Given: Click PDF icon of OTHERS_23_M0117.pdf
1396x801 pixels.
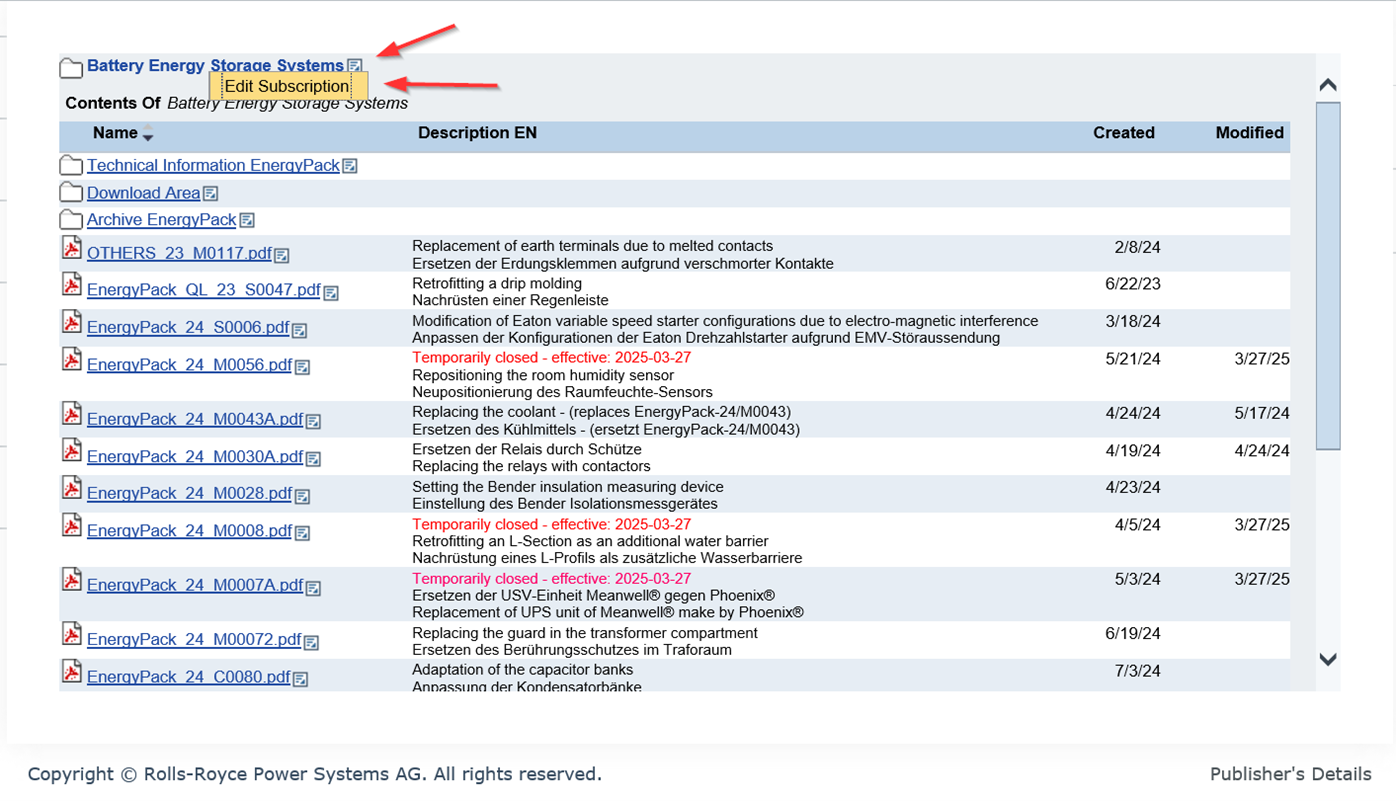Looking at the screenshot, I should point(72,248).
